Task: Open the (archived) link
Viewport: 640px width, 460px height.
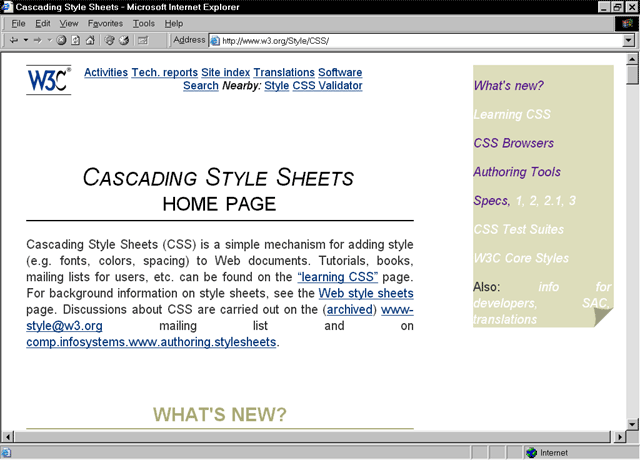Action: tap(350, 310)
